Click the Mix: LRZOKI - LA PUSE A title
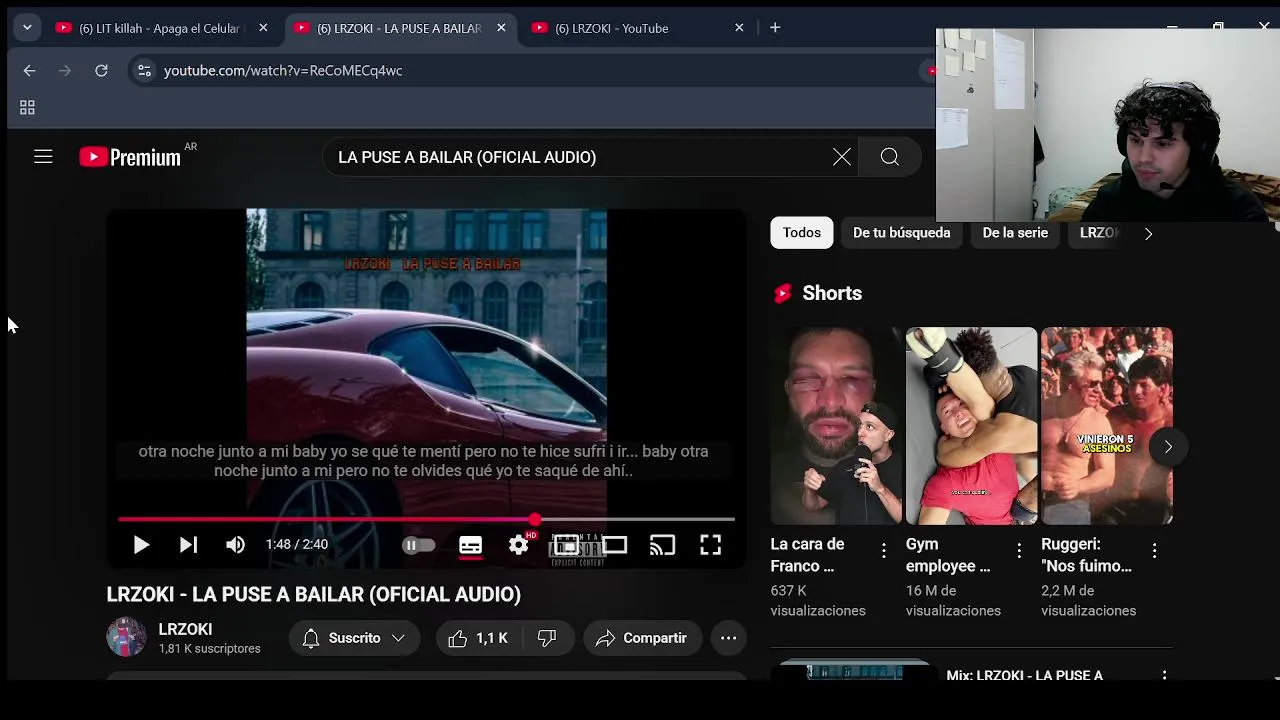 point(1024,675)
